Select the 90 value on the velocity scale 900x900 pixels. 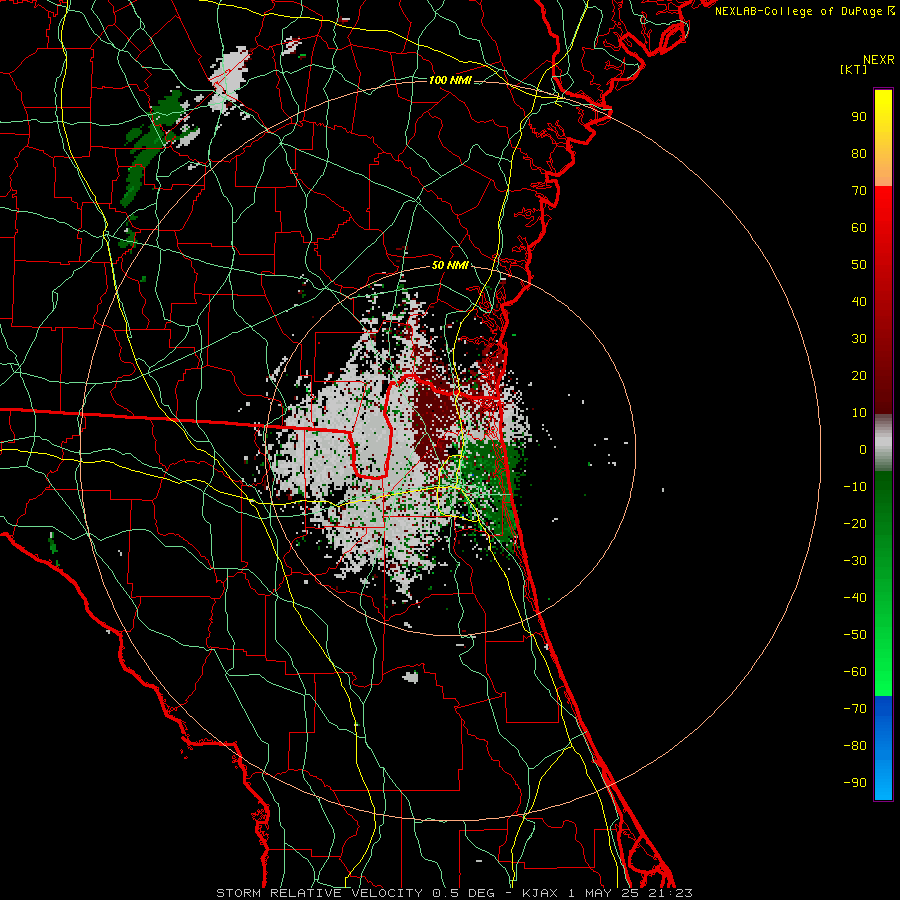click(x=859, y=117)
